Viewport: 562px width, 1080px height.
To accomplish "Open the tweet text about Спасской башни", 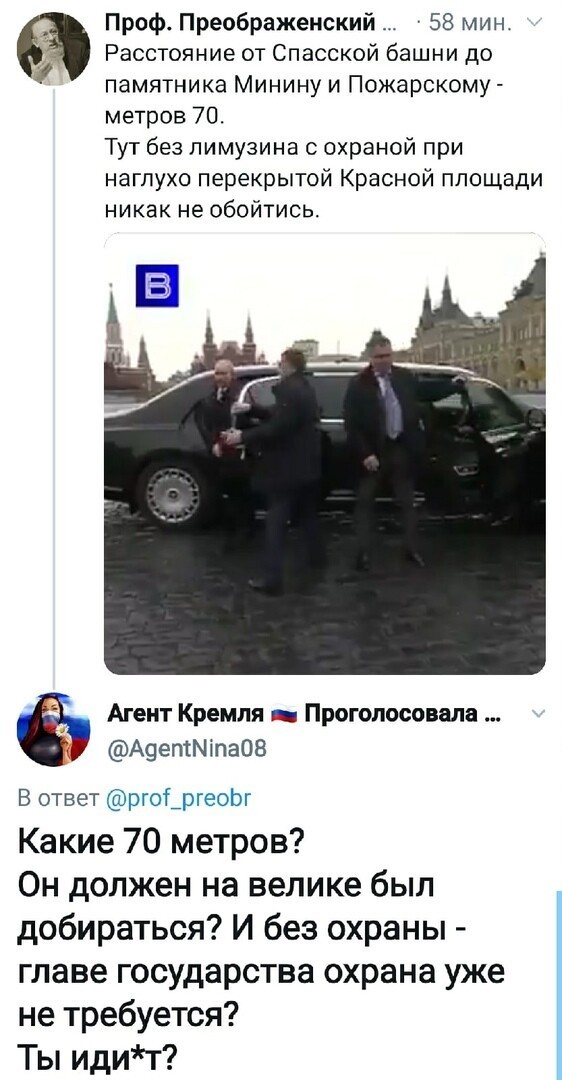I will 324,129.
